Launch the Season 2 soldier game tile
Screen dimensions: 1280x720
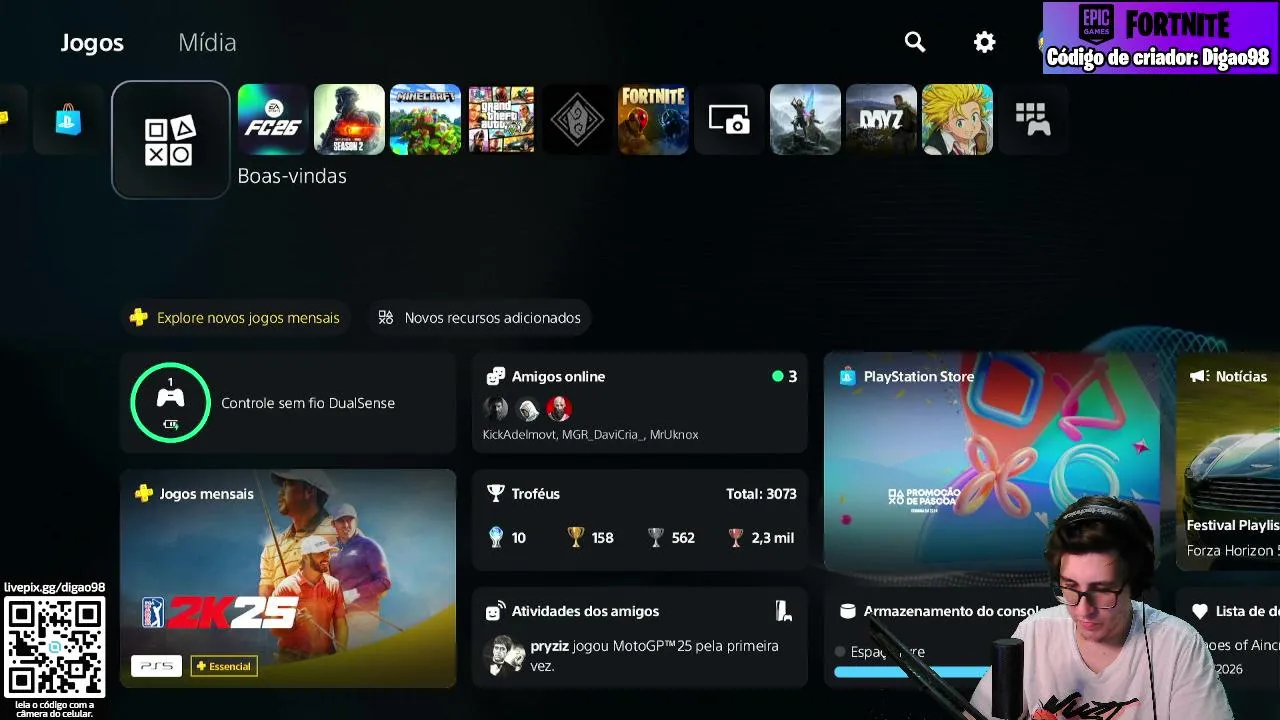[349, 120]
